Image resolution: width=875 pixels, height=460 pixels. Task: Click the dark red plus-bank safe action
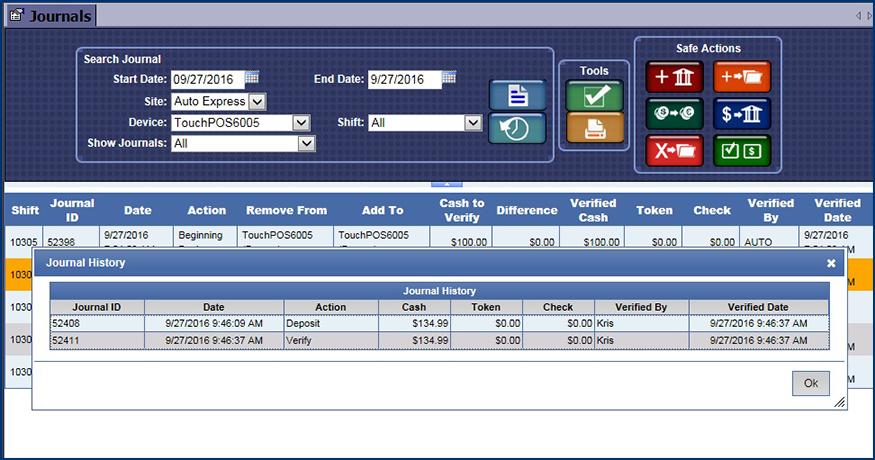click(674, 78)
